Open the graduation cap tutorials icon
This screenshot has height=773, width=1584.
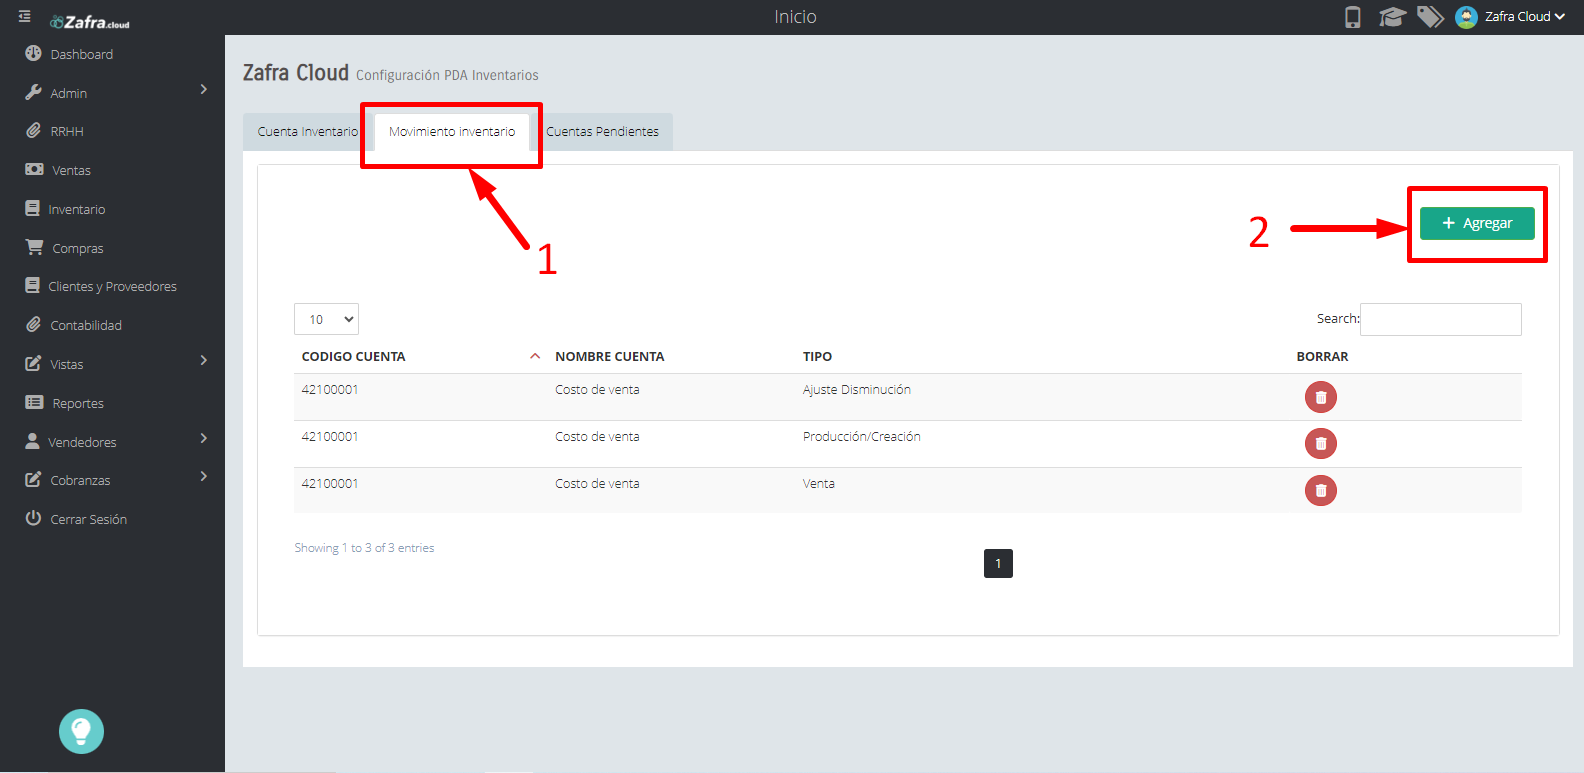pyautogui.click(x=1392, y=17)
